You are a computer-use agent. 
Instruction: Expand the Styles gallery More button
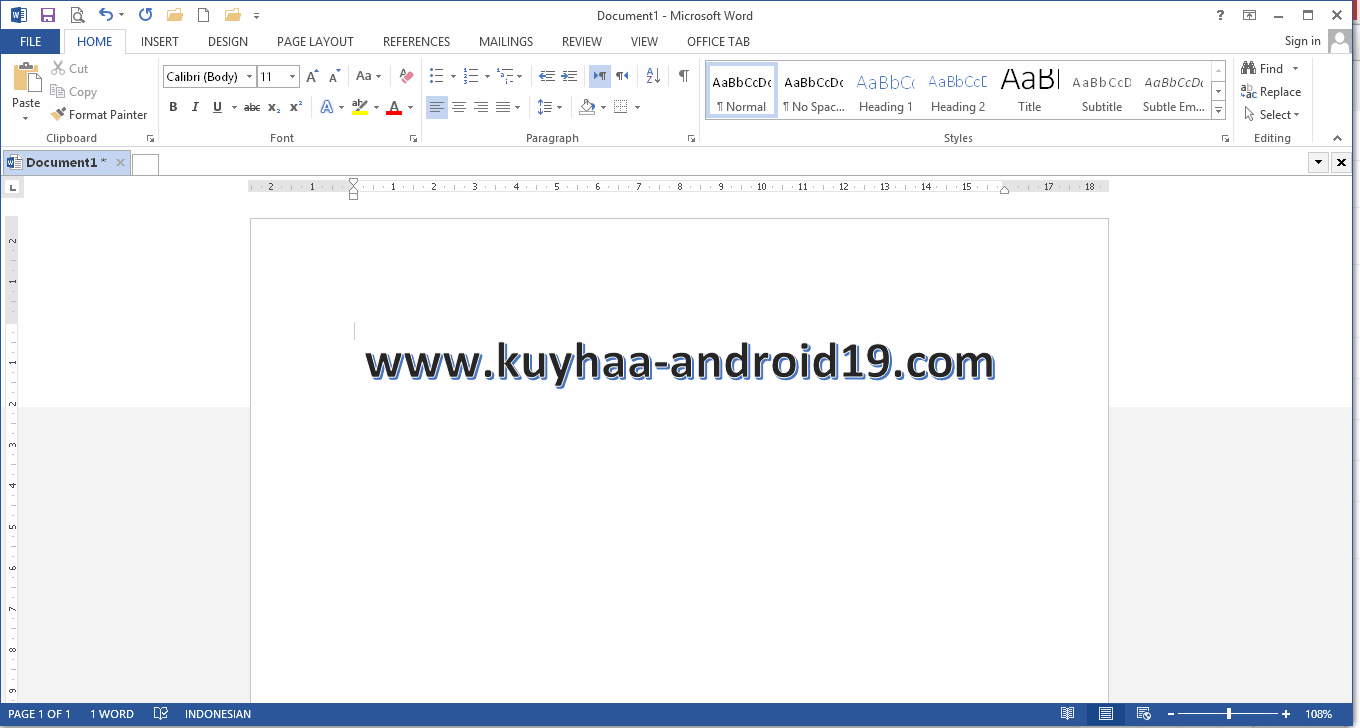tap(1218, 111)
